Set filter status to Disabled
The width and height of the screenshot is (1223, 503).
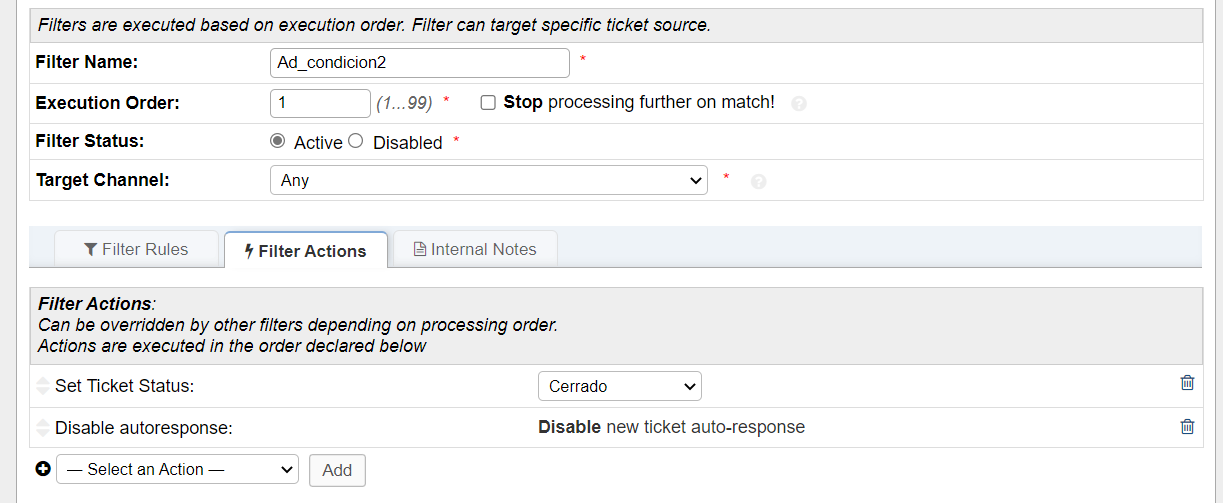click(355, 141)
